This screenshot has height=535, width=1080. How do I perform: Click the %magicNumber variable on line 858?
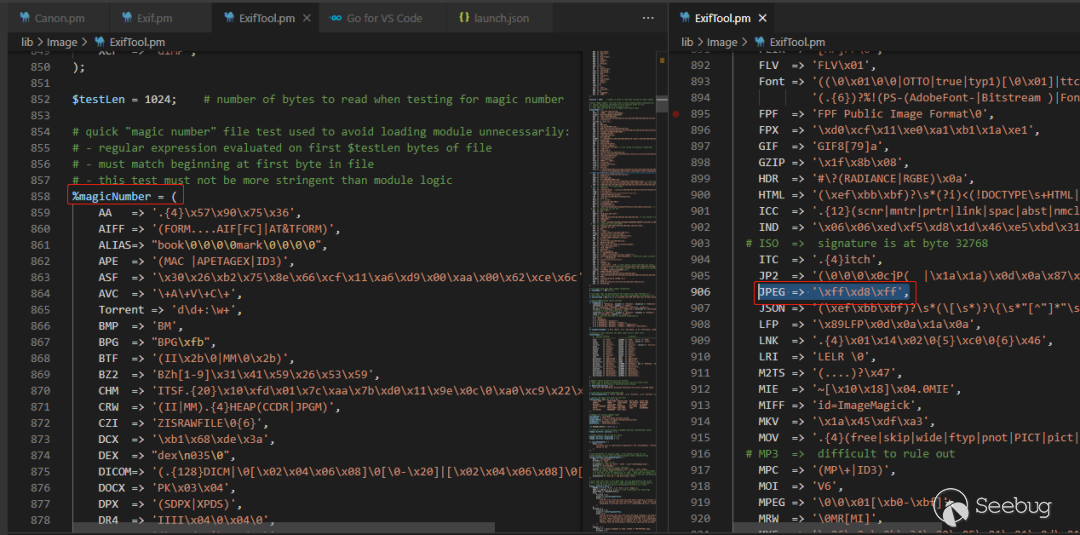112,196
